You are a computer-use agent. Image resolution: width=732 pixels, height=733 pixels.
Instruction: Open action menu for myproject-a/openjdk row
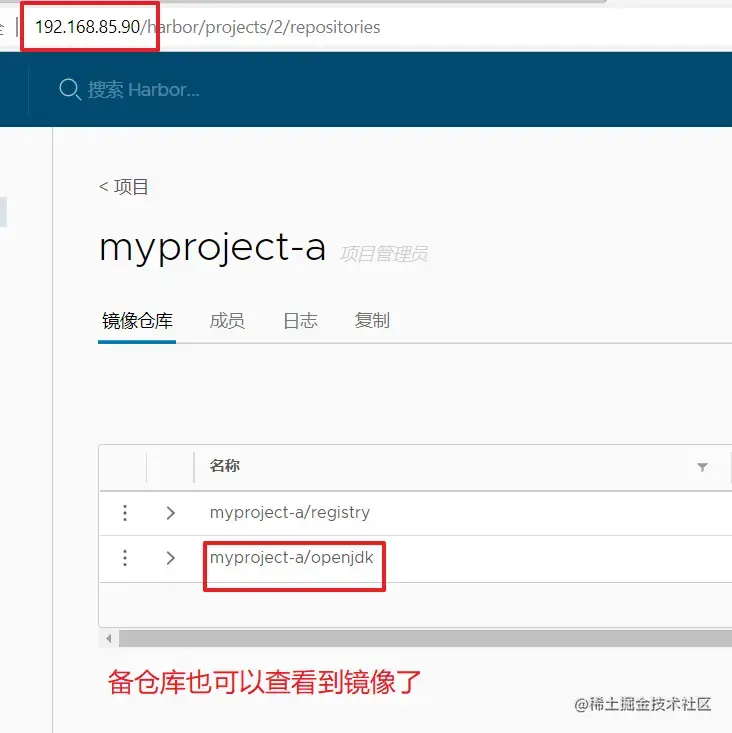tap(125, 558)
